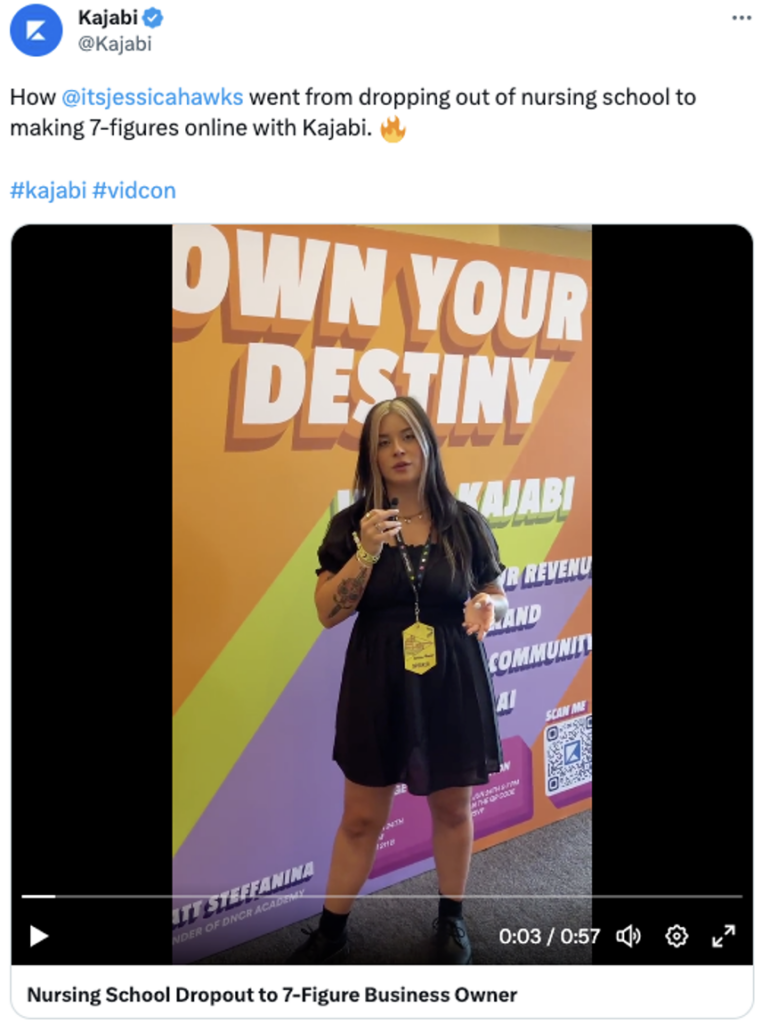Image resolution: width=762 pixels, height=1024 pixels.
Task: Mute the video using the speaker icon
Action: click(628, 936)
